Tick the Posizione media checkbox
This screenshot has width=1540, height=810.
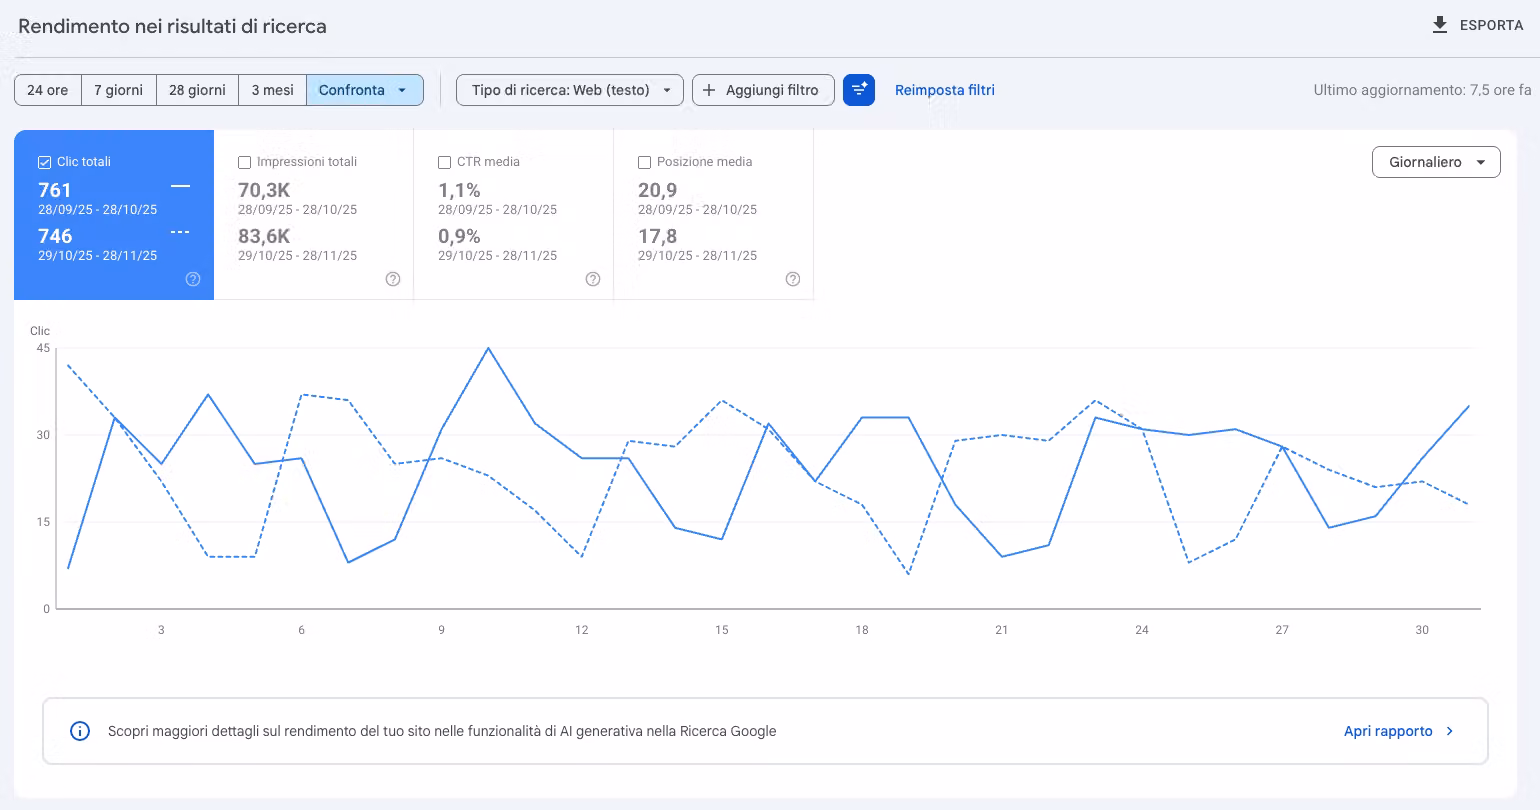click(x=644, y=162)
